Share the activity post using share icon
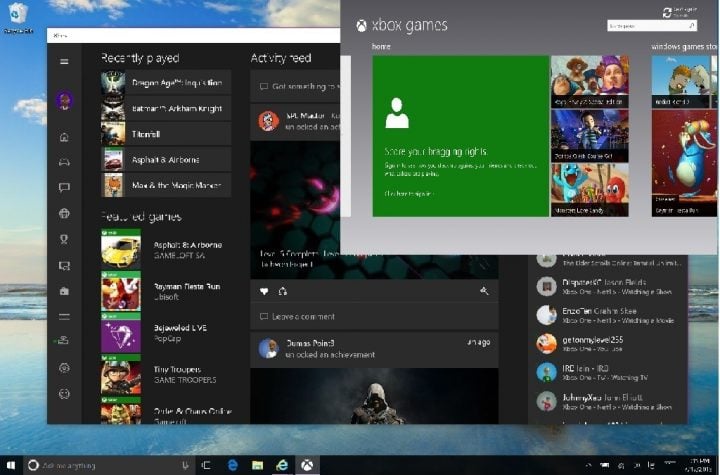720x475 pixels. (x=283, y=291)
